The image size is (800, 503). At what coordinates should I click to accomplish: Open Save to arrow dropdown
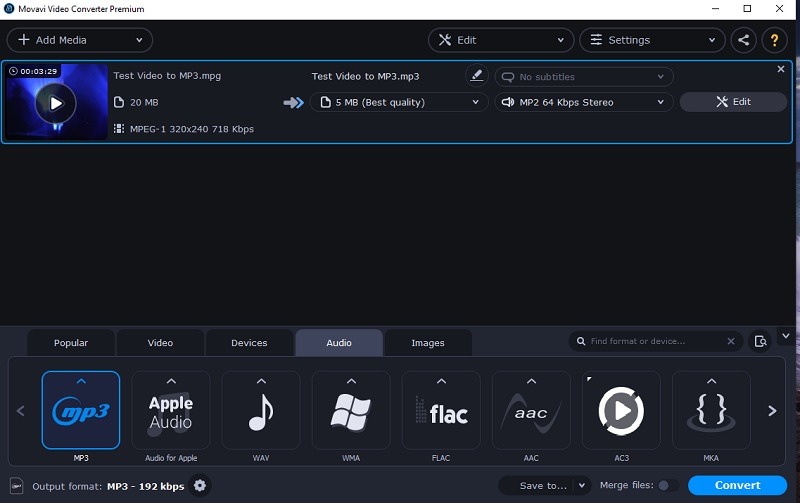pos(582,485)
